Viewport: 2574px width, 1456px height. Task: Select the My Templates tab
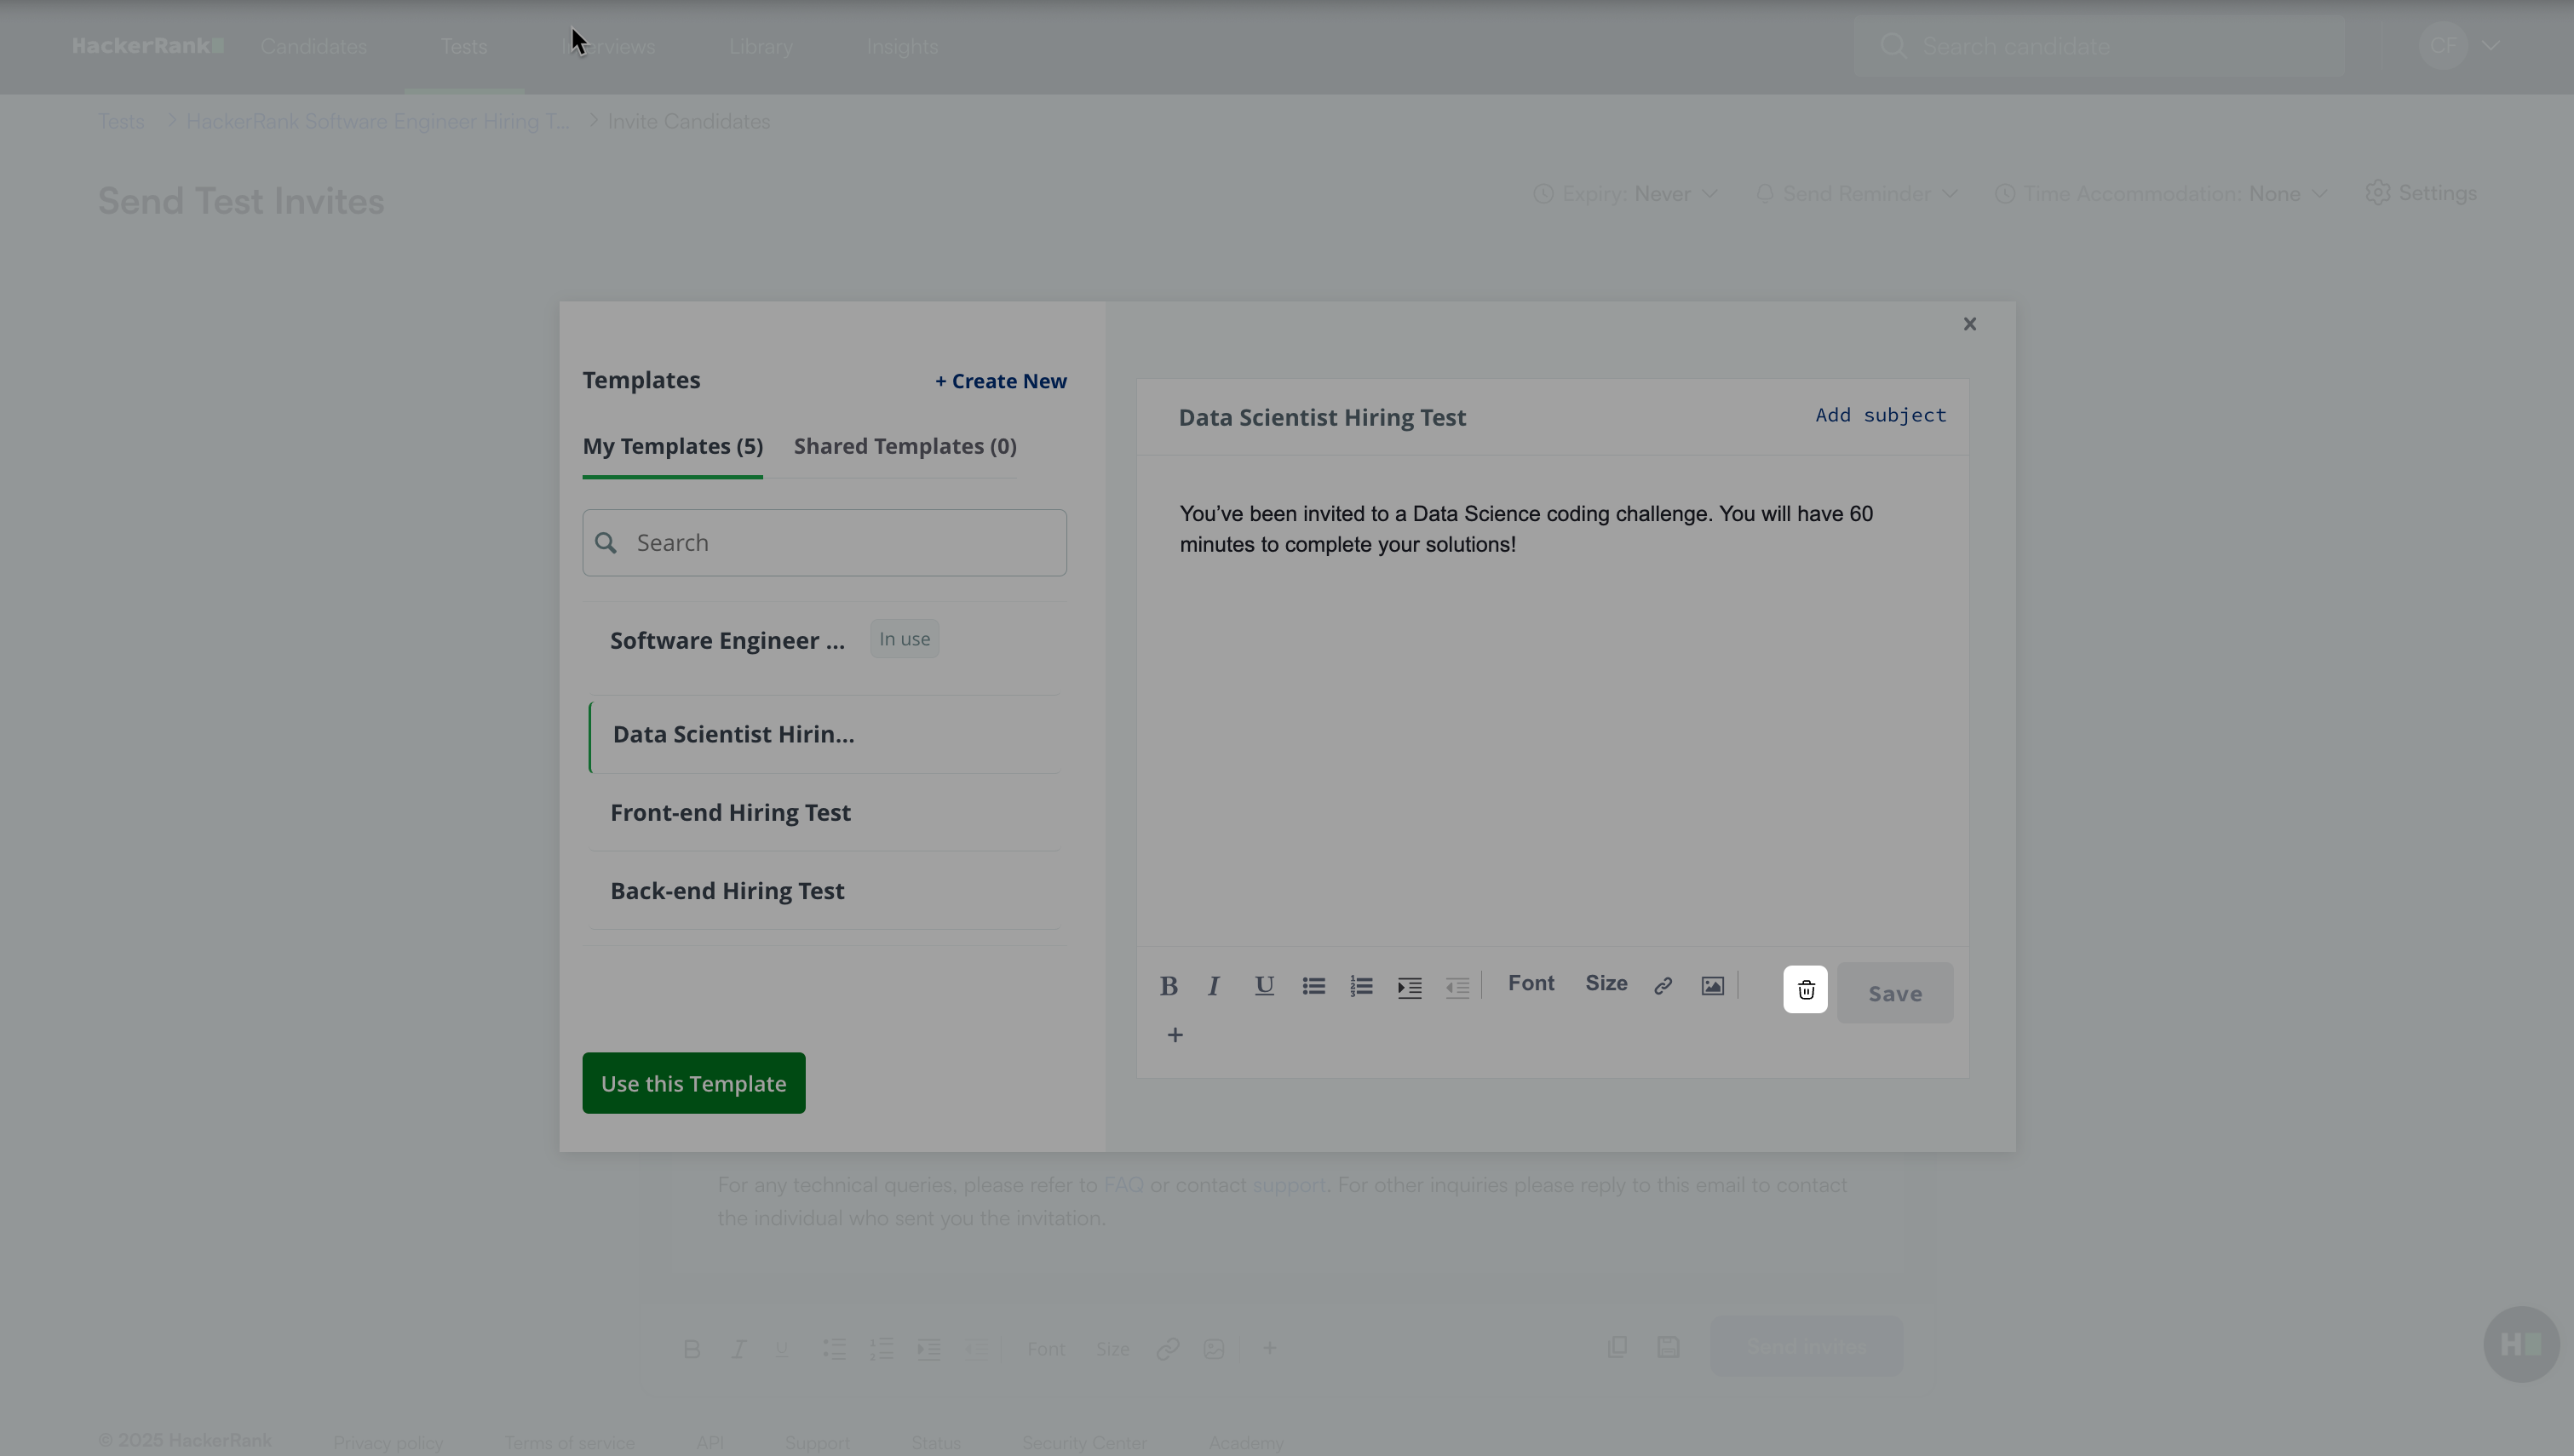click(672, 447)
